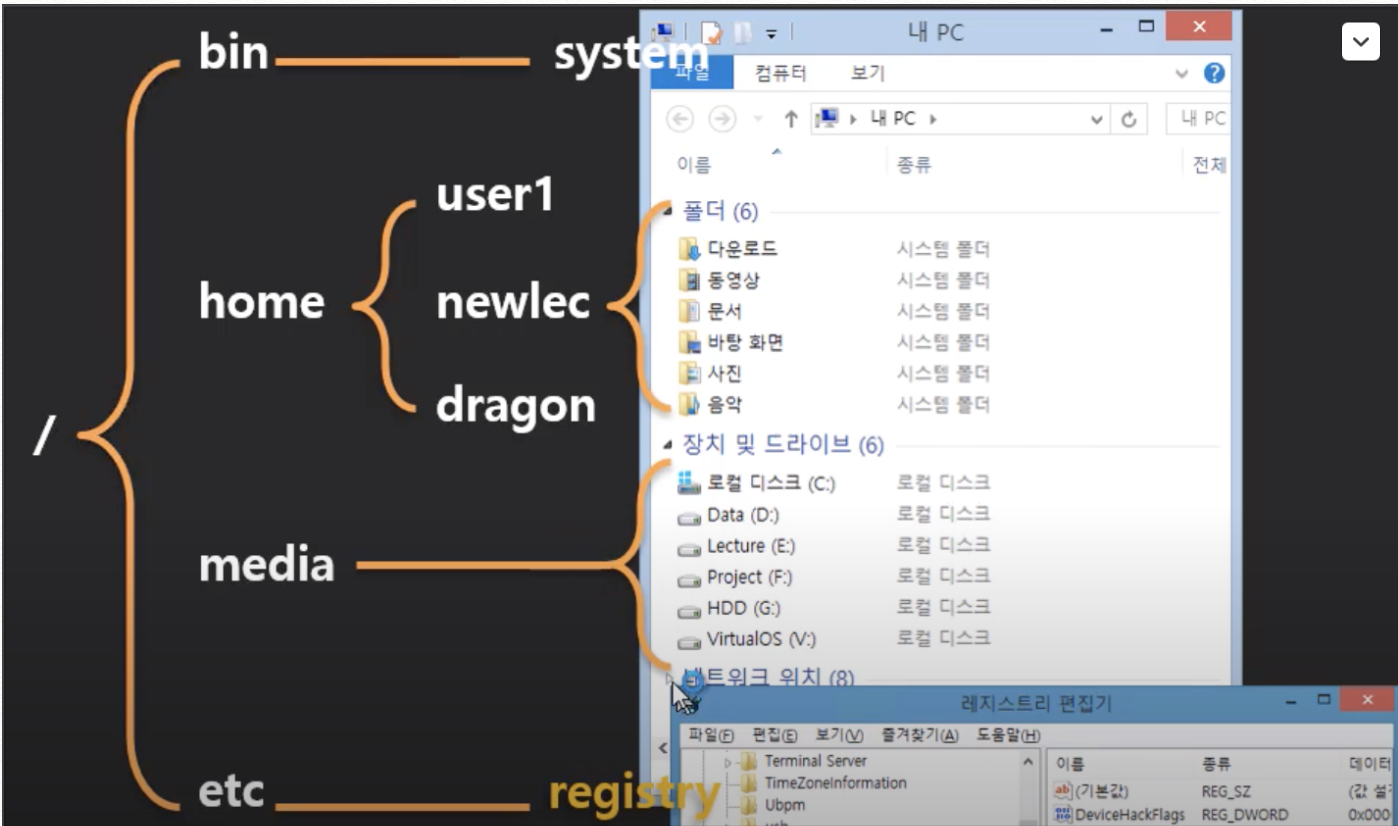Viewport: 1398px width, 826px height.
Task: Open the 보기(V) menu in Registry Editor
Action: pyautogui.click(x=839, y=736)
